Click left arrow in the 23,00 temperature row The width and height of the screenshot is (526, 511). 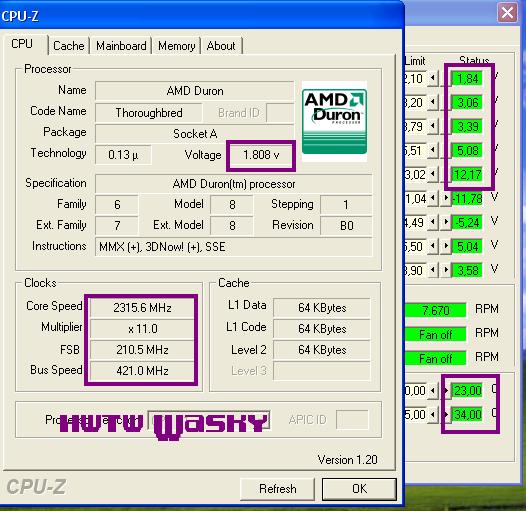coord(433,391)
